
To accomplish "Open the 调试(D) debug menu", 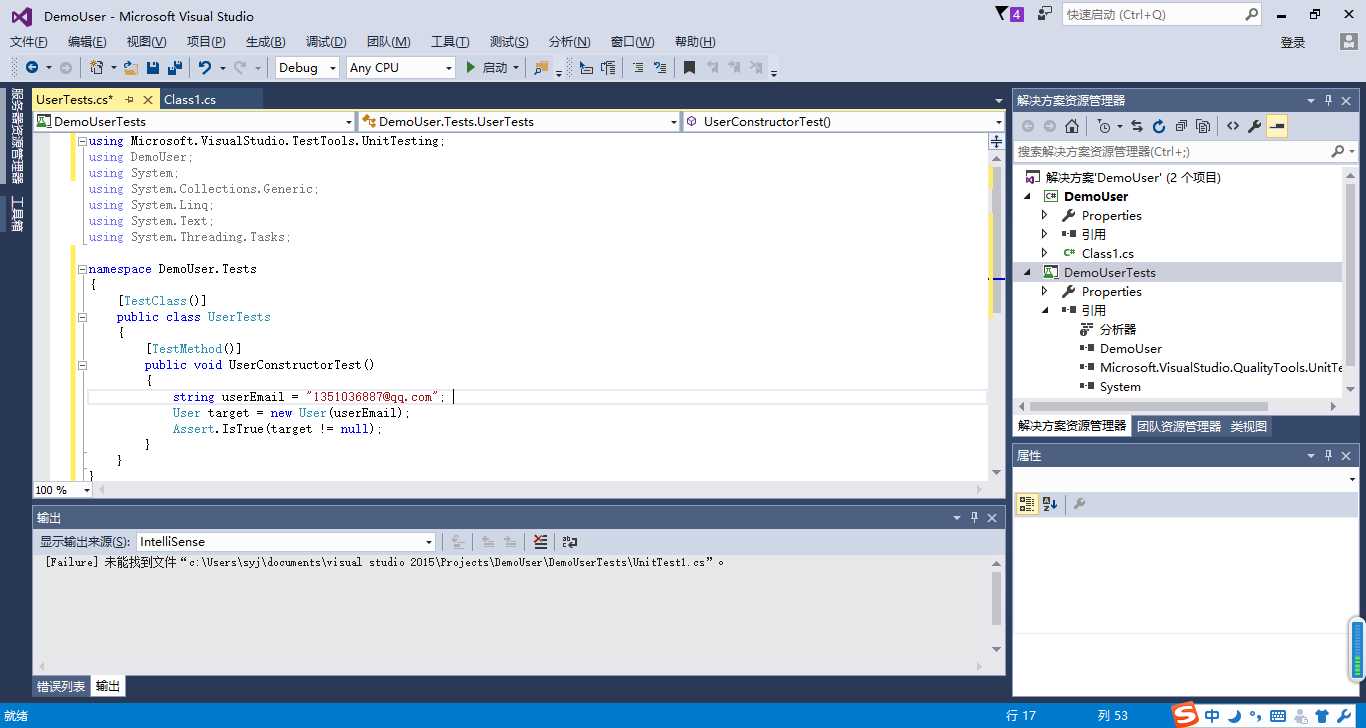I will [x=326, y=41].
